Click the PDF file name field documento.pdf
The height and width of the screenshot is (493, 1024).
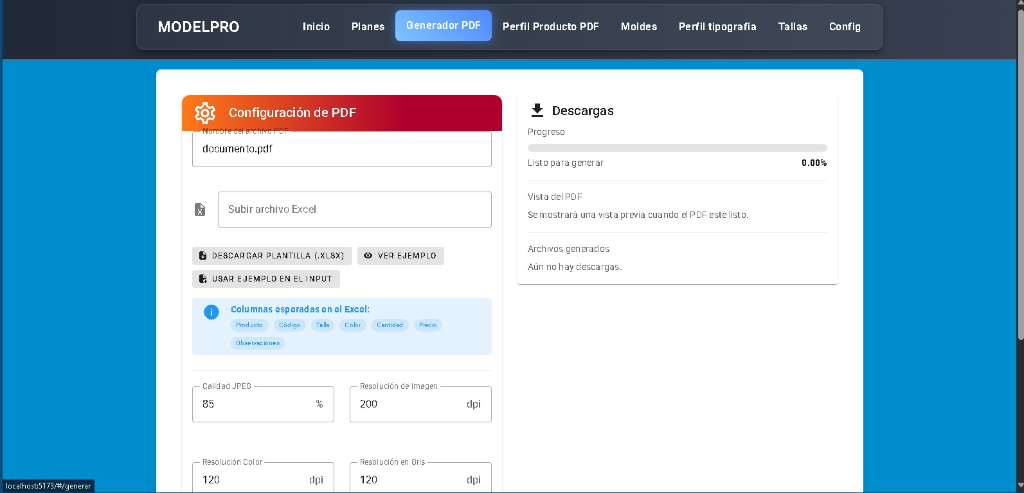[342, 149]
